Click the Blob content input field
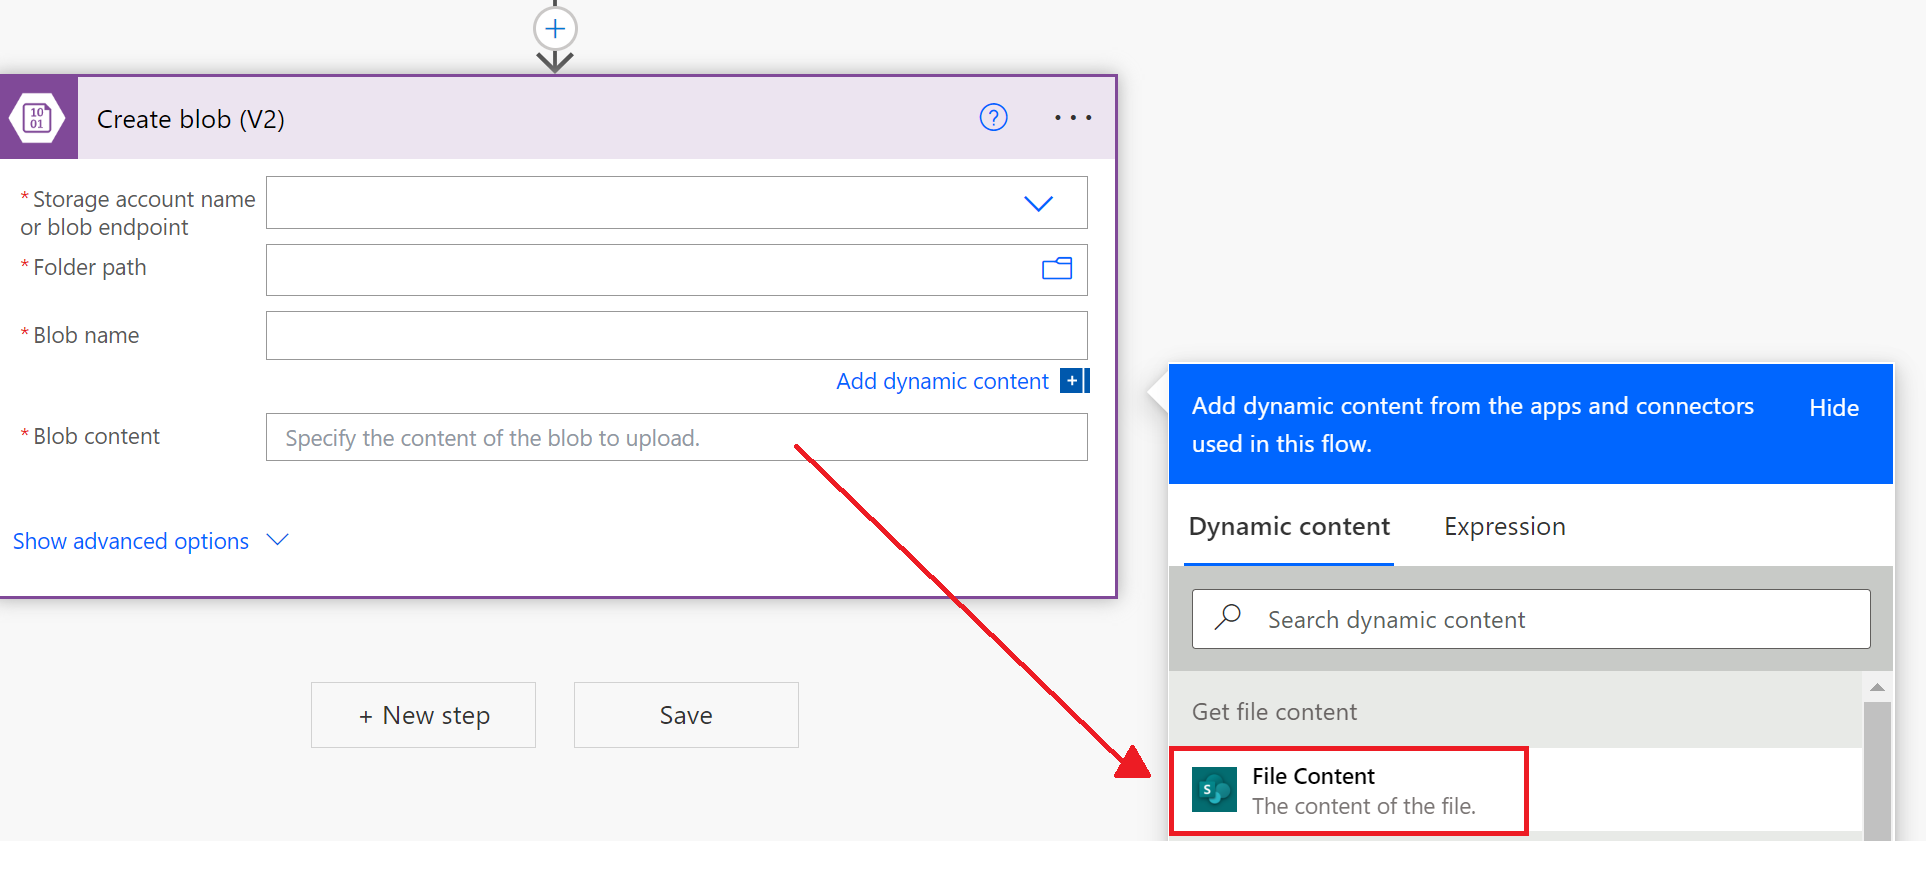Image resolution: width=1926 pixels, height=871 pixels. click(x=676, y=437)
